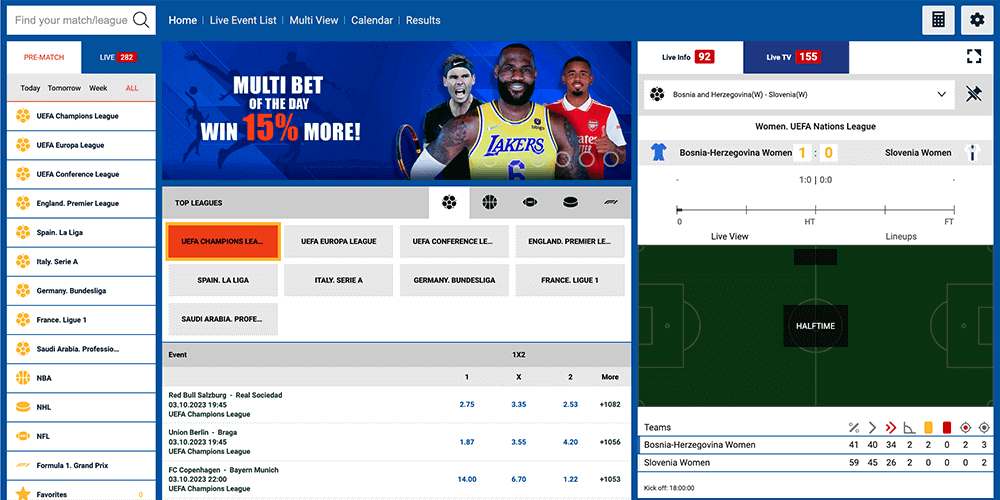This screenshot has height=500, width=1000.
Task: Click the search magnifier icon
Action: point(141,20)
